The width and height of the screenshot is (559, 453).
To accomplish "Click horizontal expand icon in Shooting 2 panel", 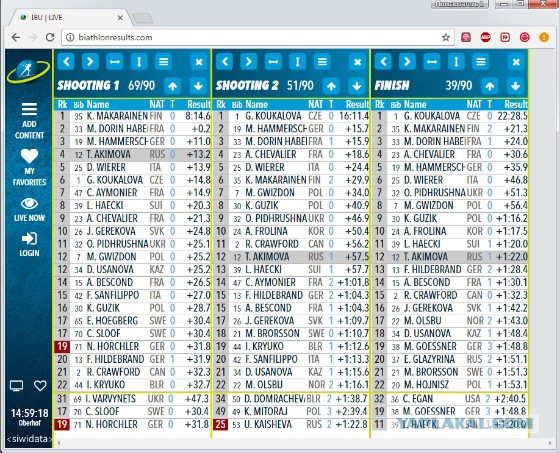I will tap(273, 62).
